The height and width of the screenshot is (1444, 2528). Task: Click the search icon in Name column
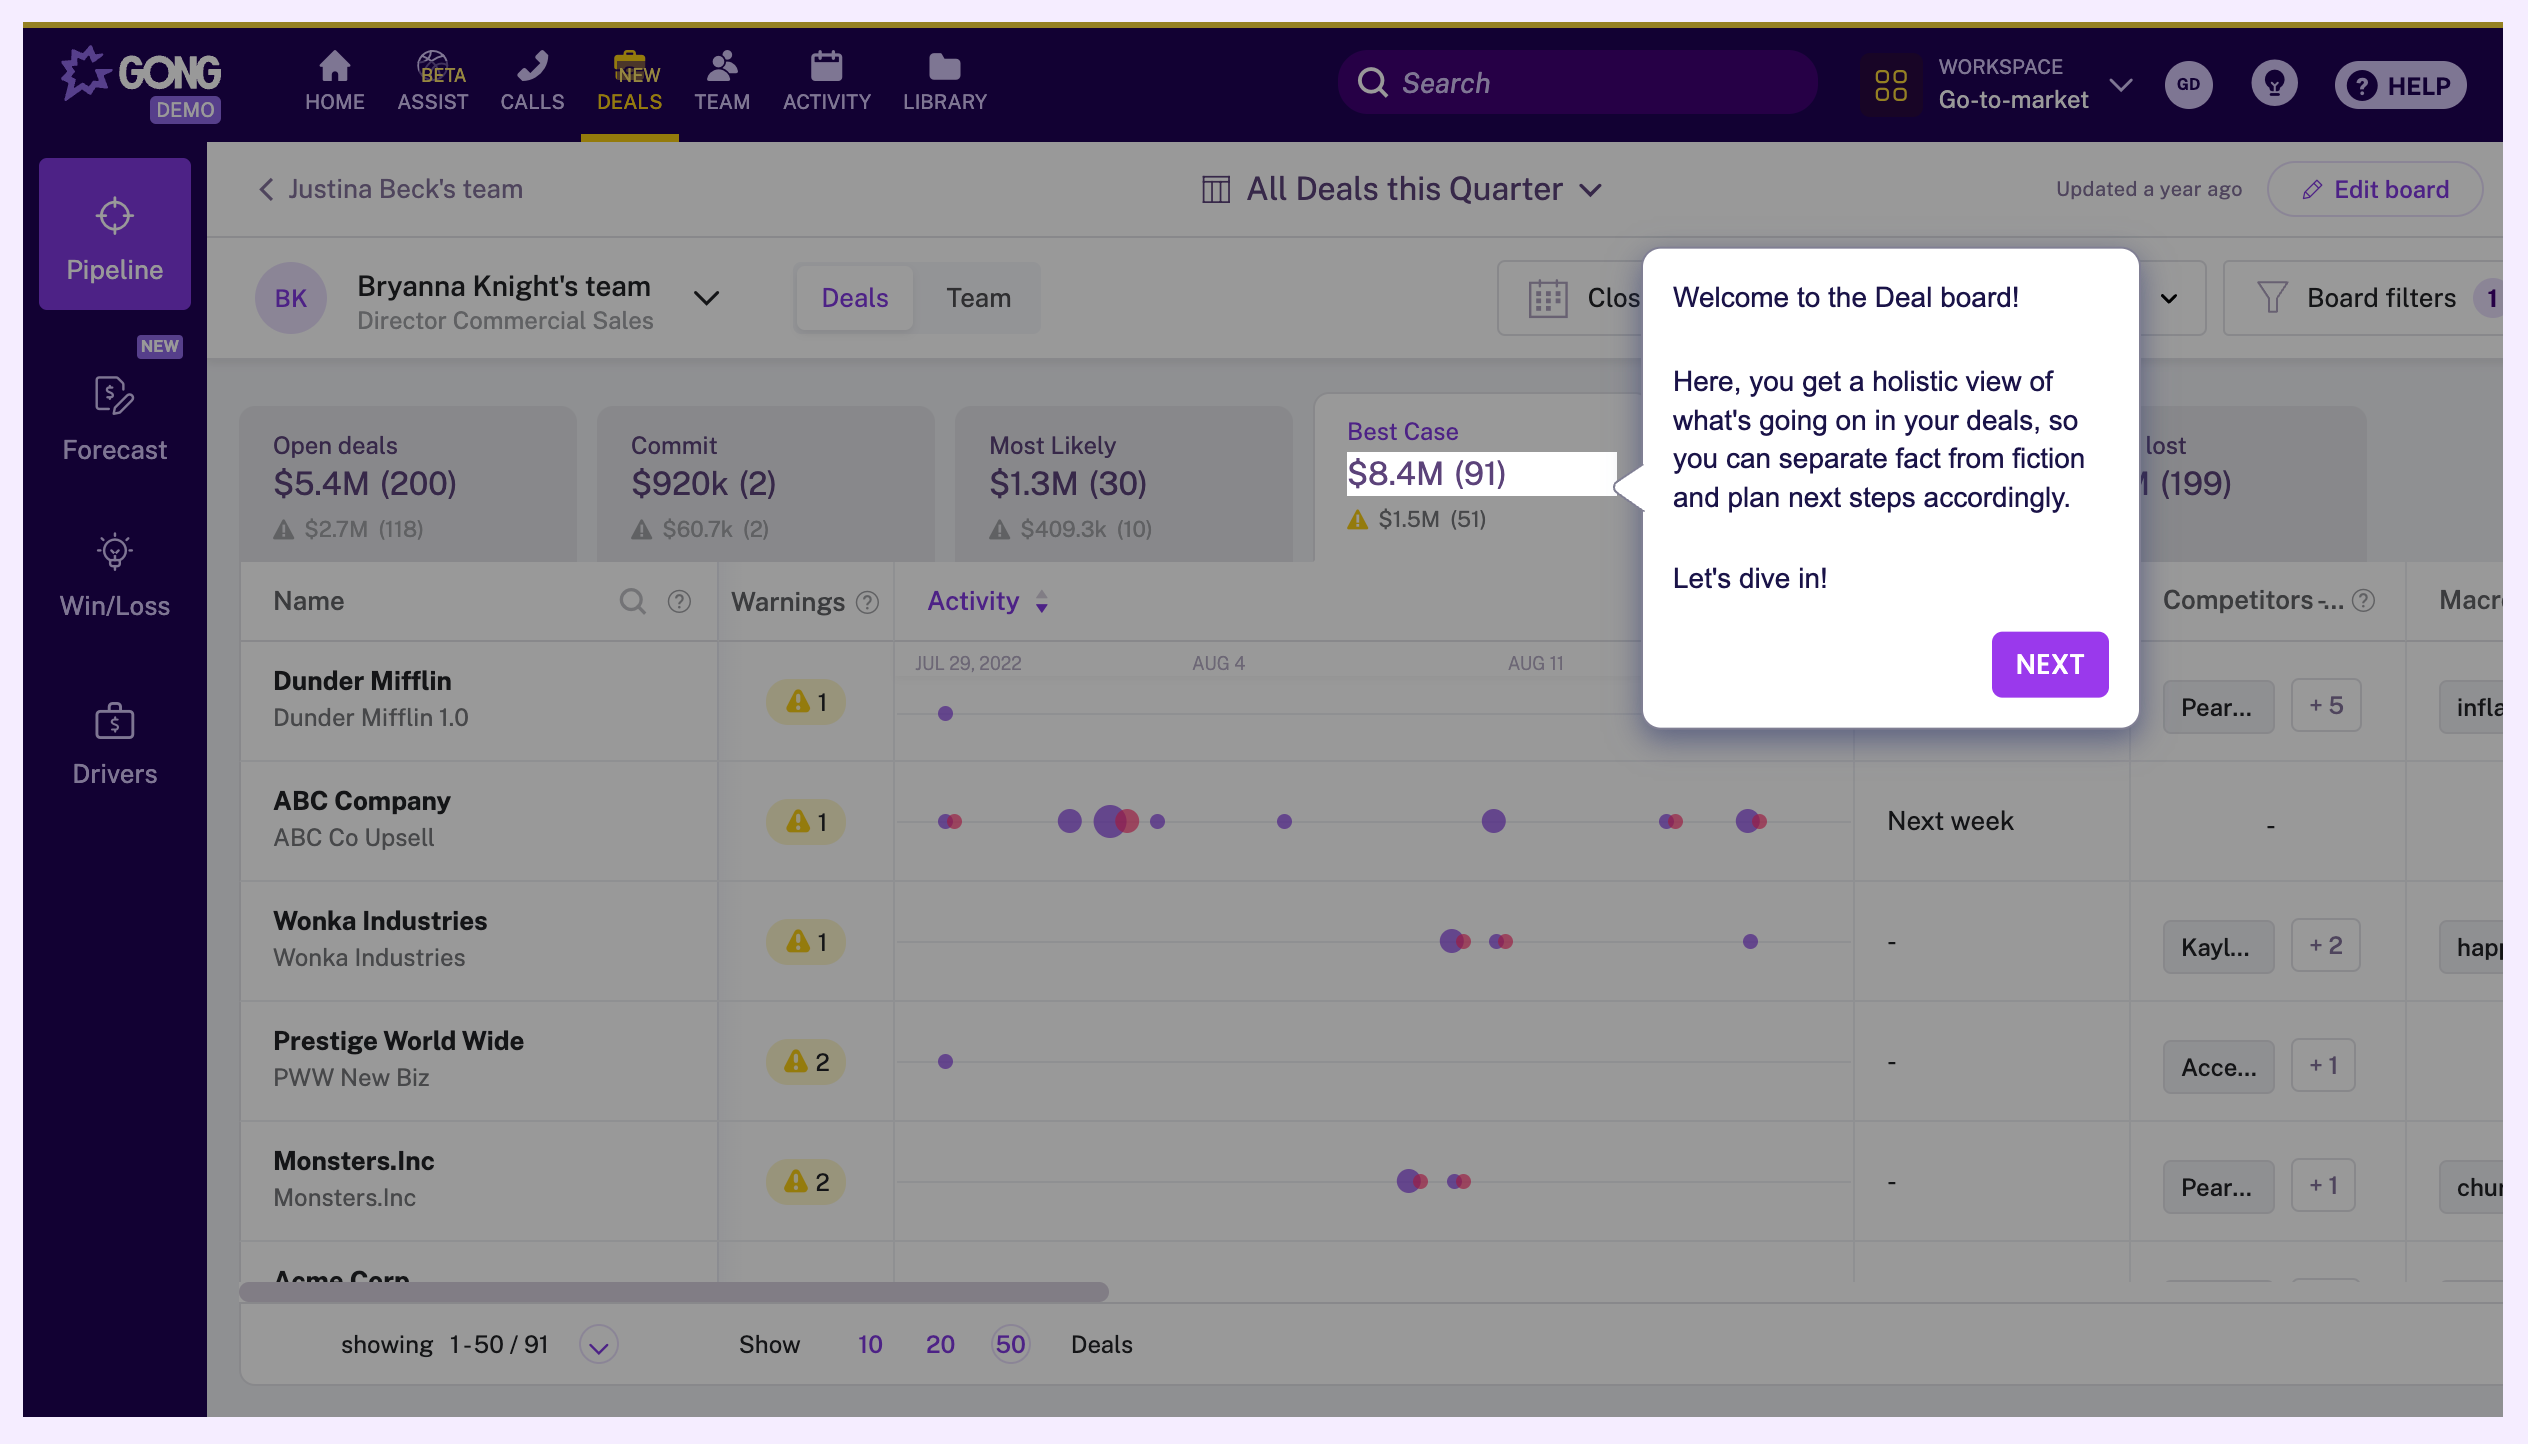click(632, 601)
